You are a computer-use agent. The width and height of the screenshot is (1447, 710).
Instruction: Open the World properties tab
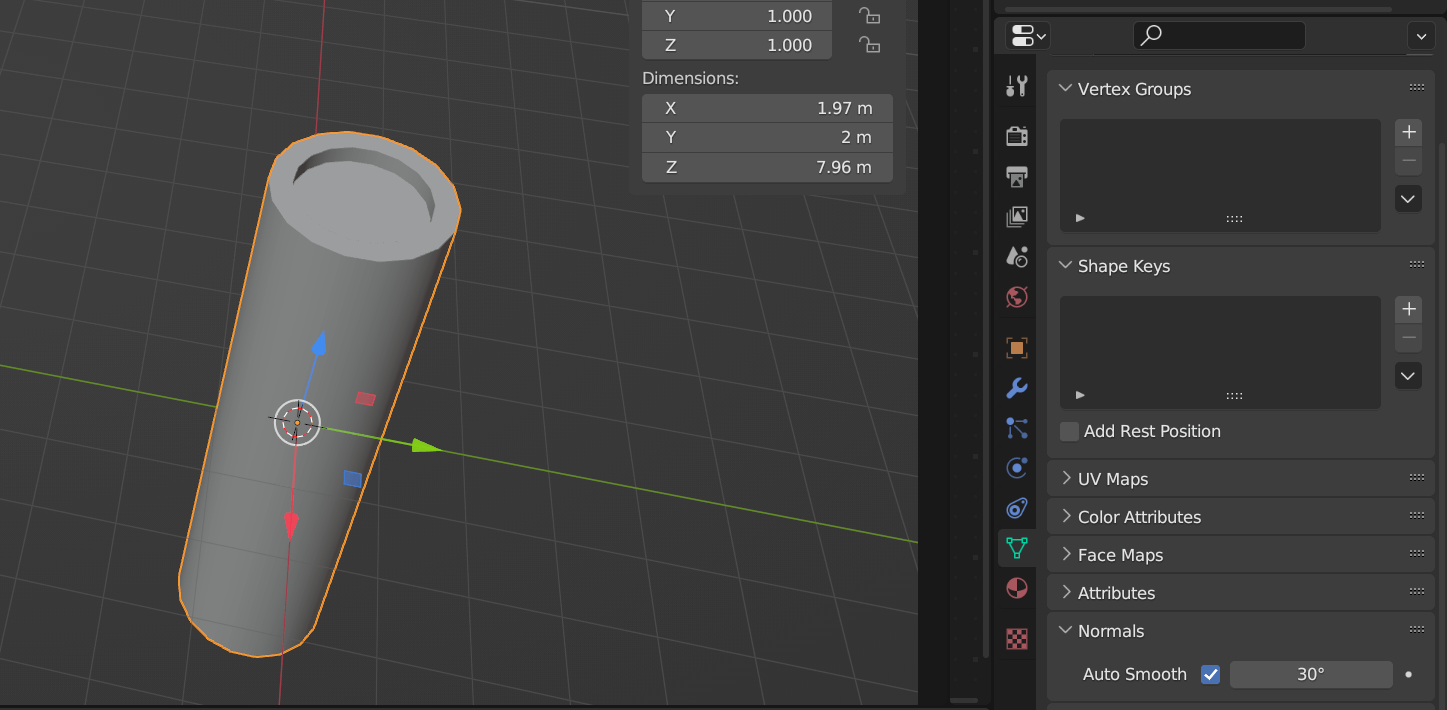1017,297
